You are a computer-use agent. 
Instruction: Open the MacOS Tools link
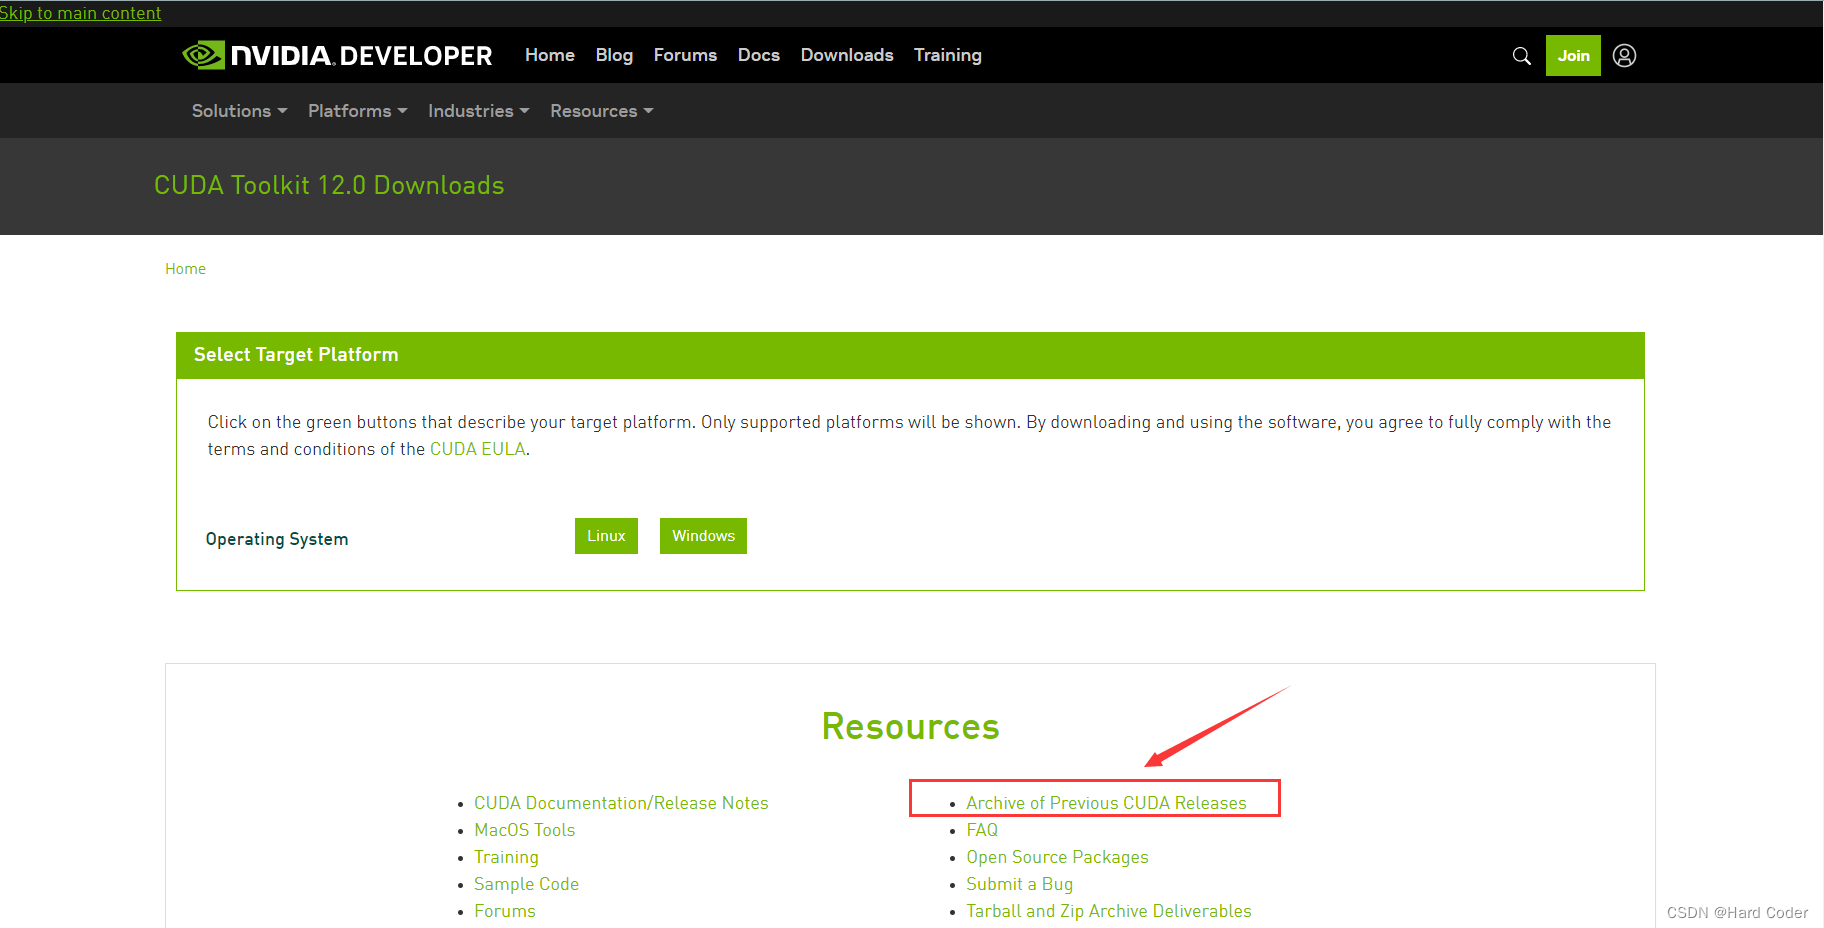(x=524, y=830)
